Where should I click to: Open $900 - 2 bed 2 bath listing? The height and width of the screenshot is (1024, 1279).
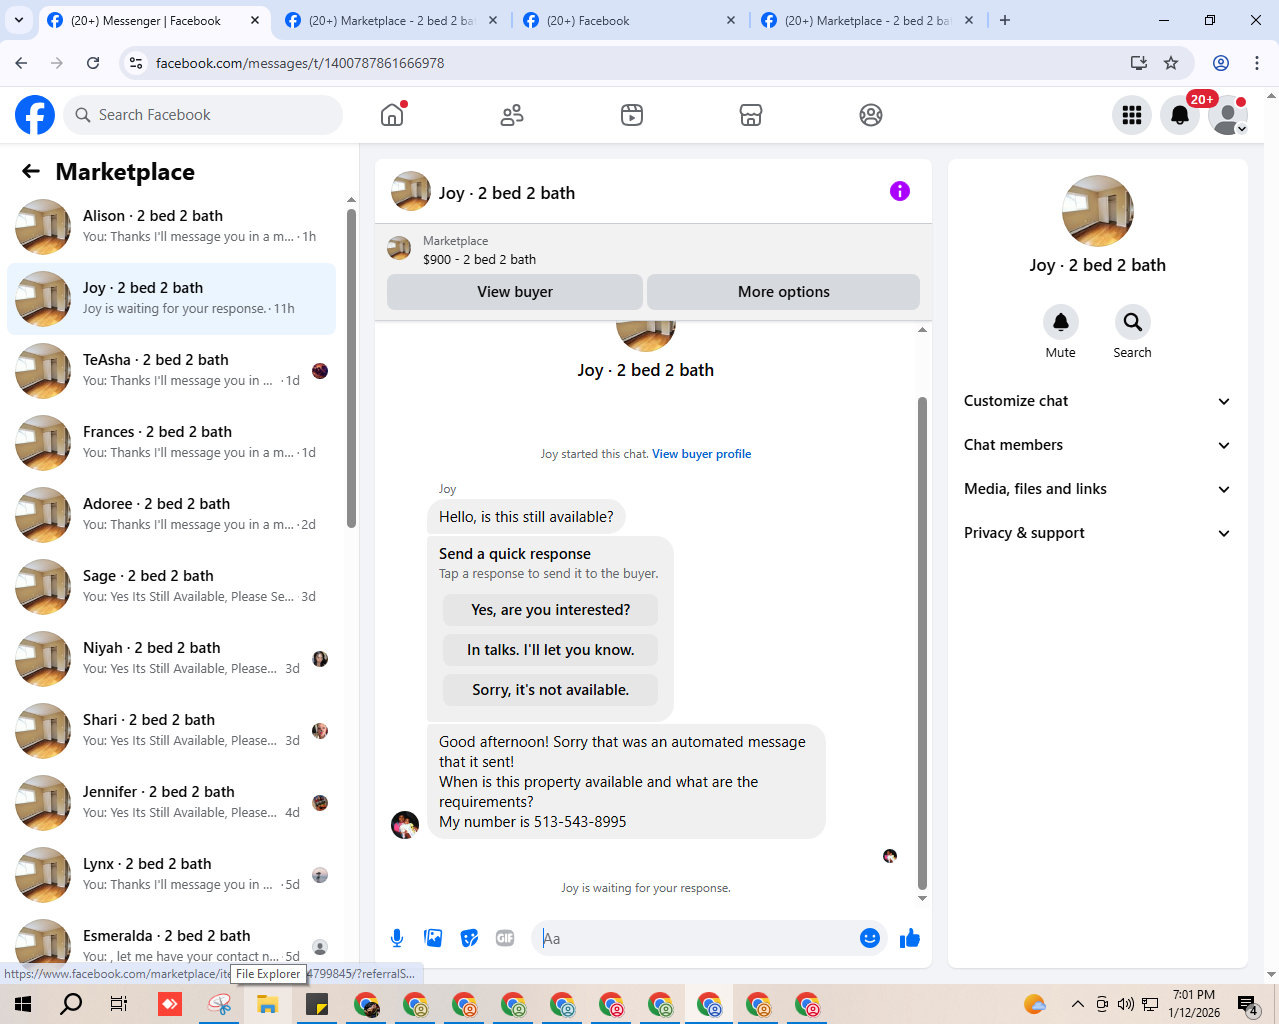[x=479, y=259]
